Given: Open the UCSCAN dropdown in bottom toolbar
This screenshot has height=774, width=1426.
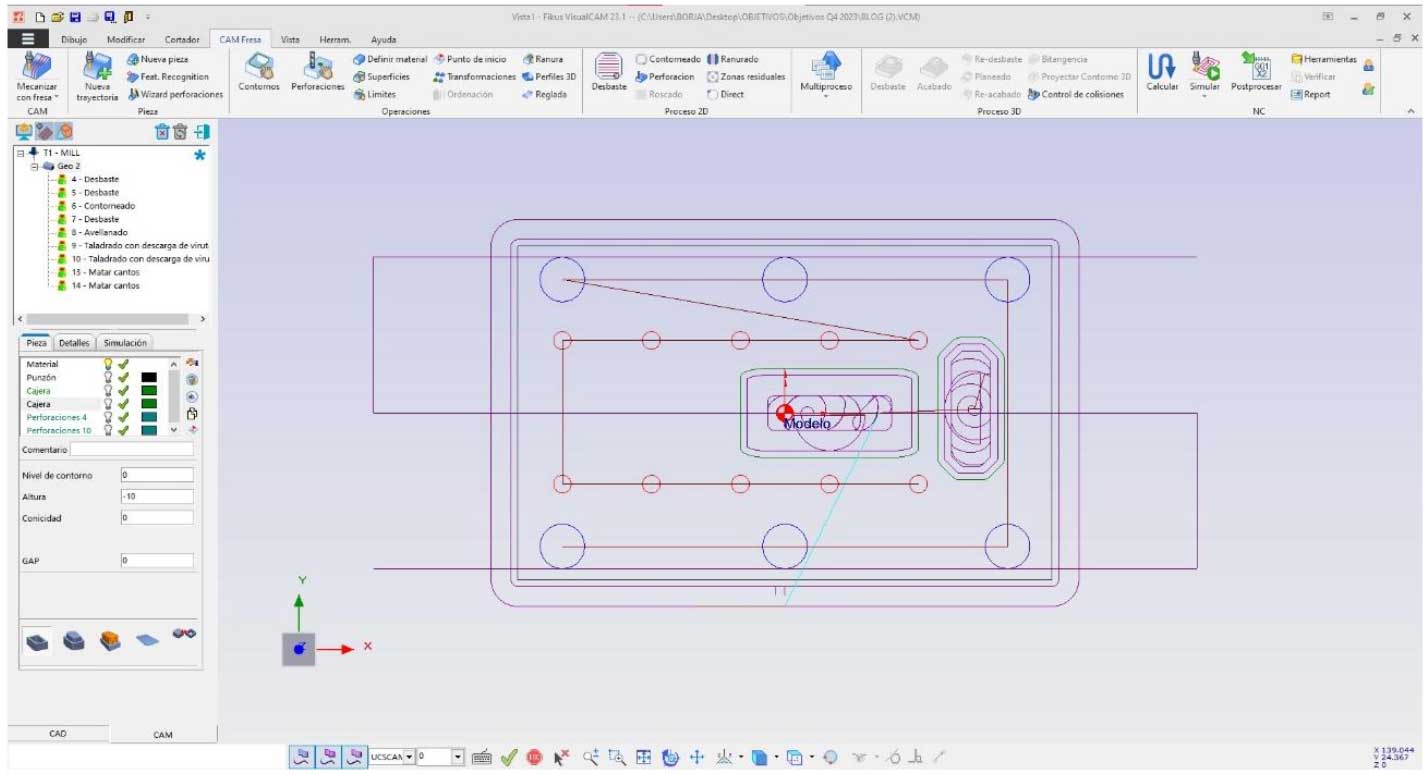Looking at the screenshot, I should 409,757.
